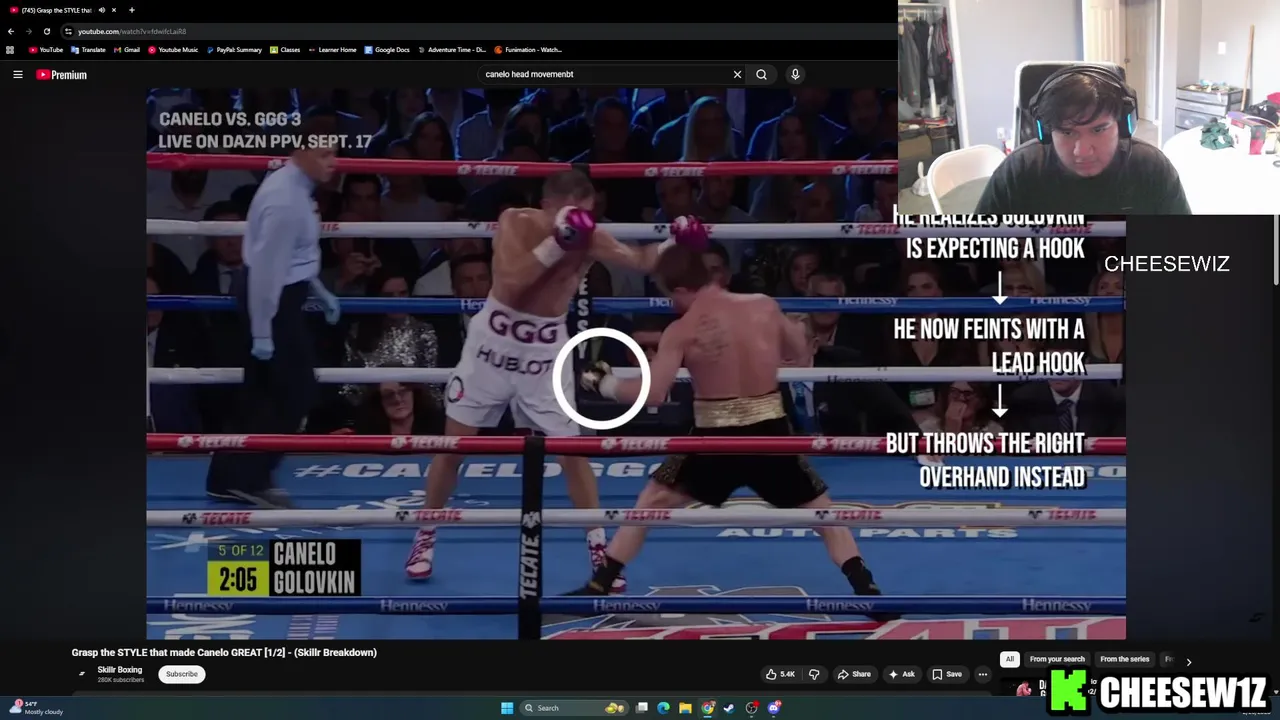Select the 'All' filter chip
The image size is (1280, 720).
[x=1010, y=659]
